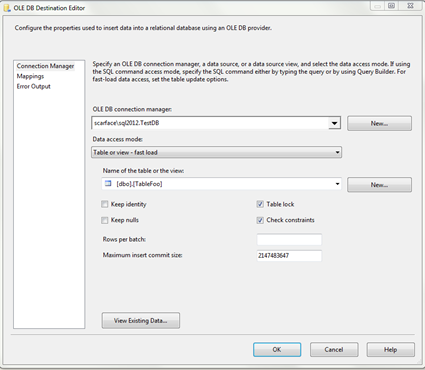
Task: Click New button next to table name
Action: [379, 185]
